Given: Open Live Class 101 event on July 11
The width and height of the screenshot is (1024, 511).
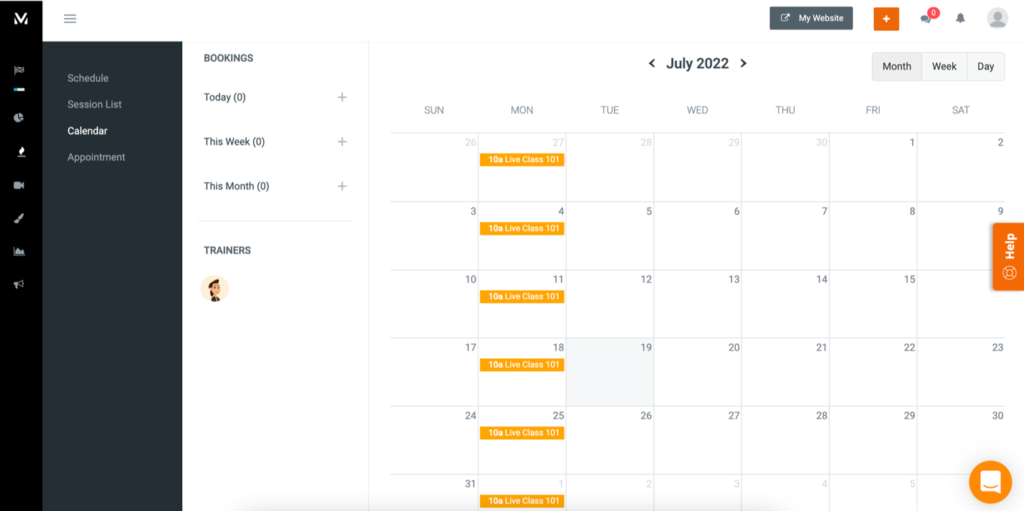Looking at the screenshot, I should pyautogui.click(x=522, y=297).
